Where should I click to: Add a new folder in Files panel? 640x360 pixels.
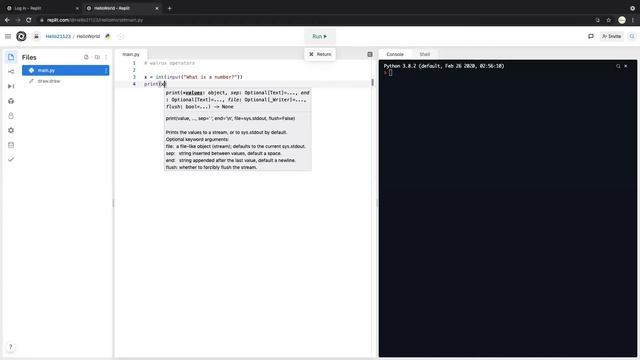97,57
